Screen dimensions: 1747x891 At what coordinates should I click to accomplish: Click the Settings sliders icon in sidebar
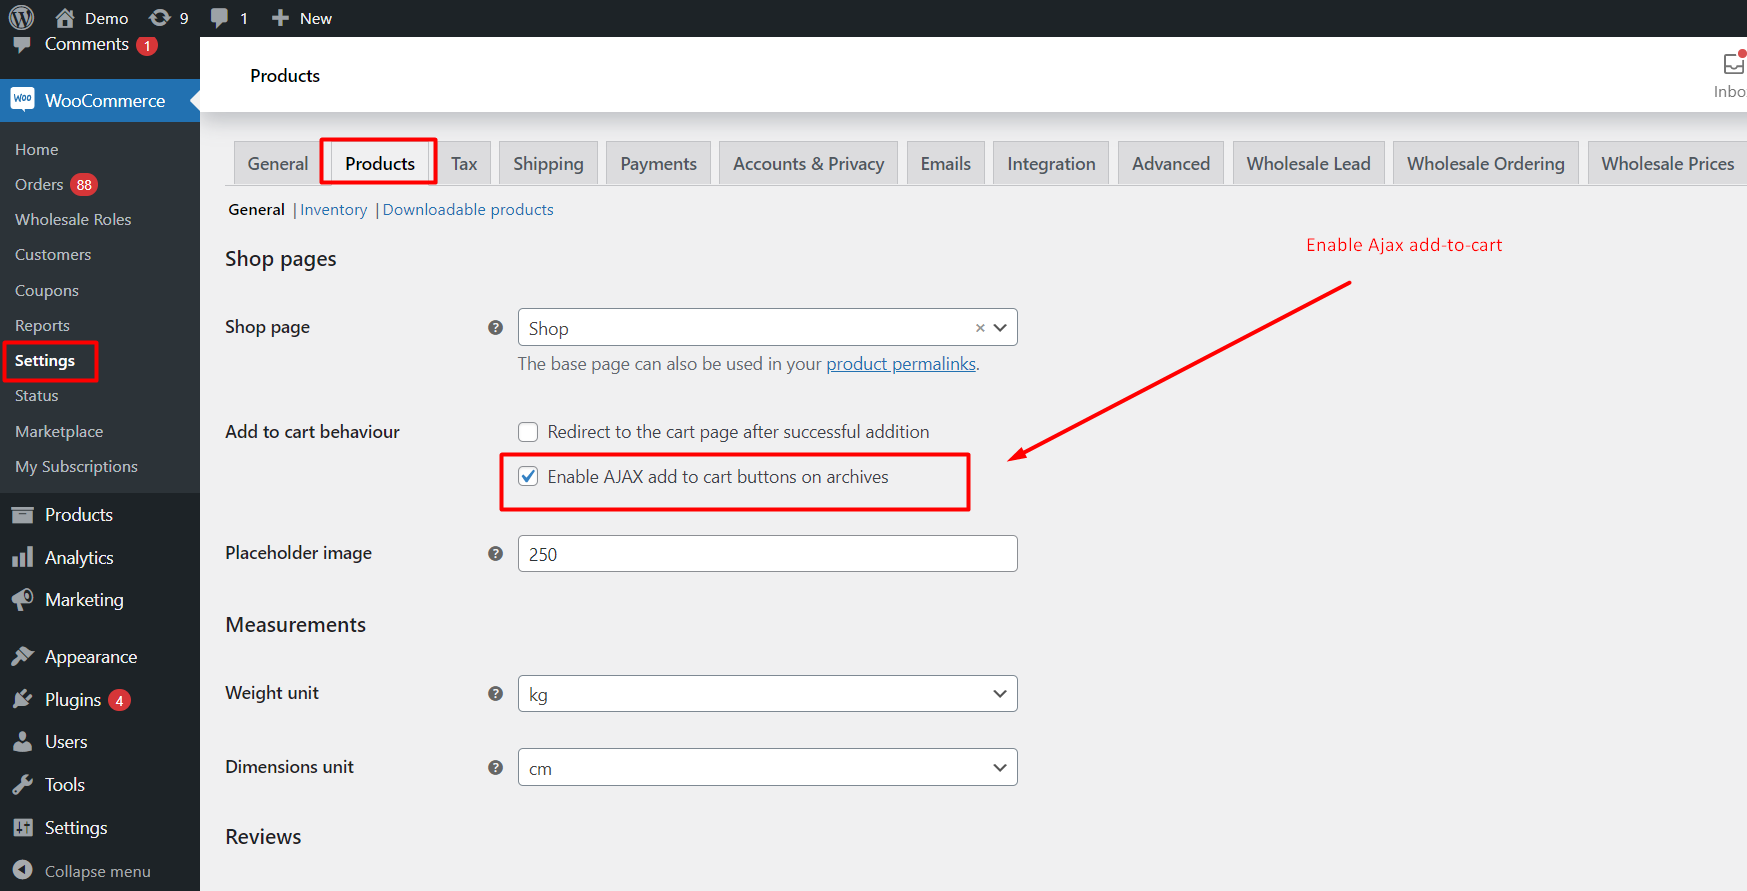click(x=22, y=827)
